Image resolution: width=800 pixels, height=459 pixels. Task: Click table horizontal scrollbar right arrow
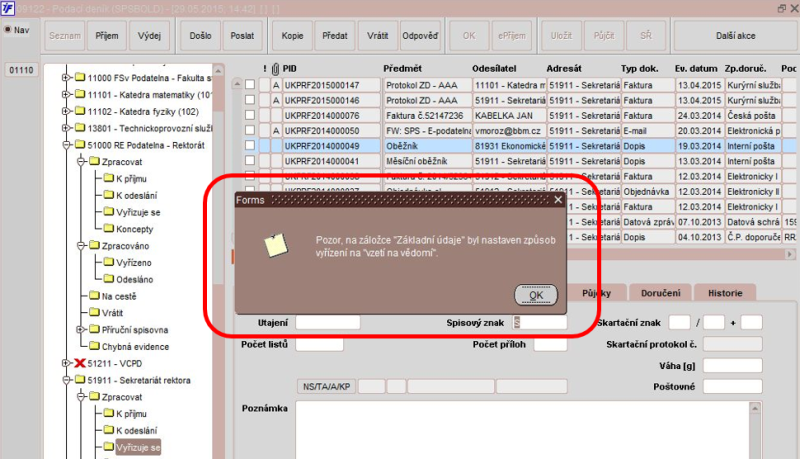[790, 254]
